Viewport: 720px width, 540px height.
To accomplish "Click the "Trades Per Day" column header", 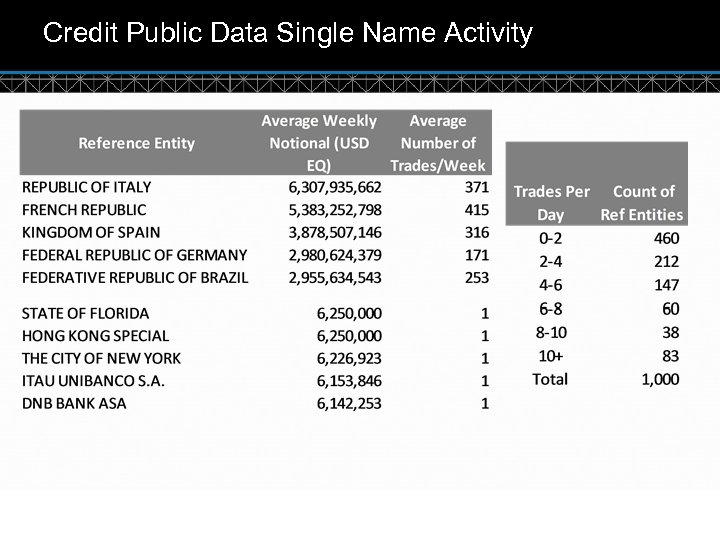I will coord(551,202).
